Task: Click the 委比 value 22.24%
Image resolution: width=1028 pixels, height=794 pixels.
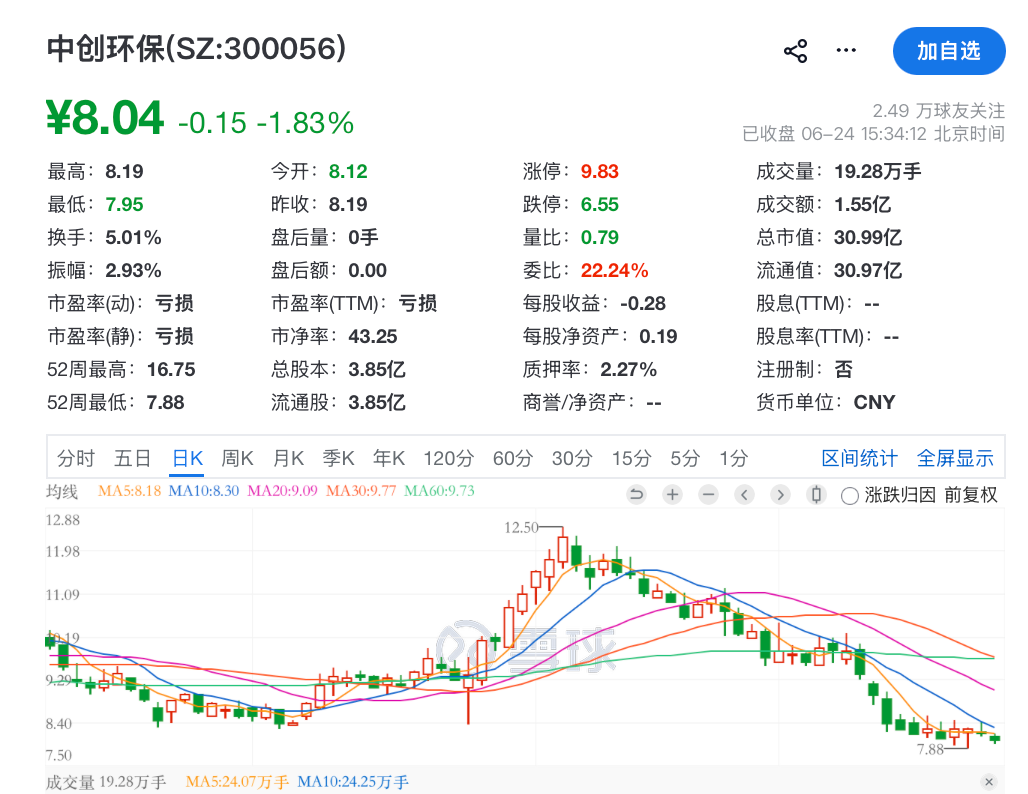Action: [x=614, y=270]
